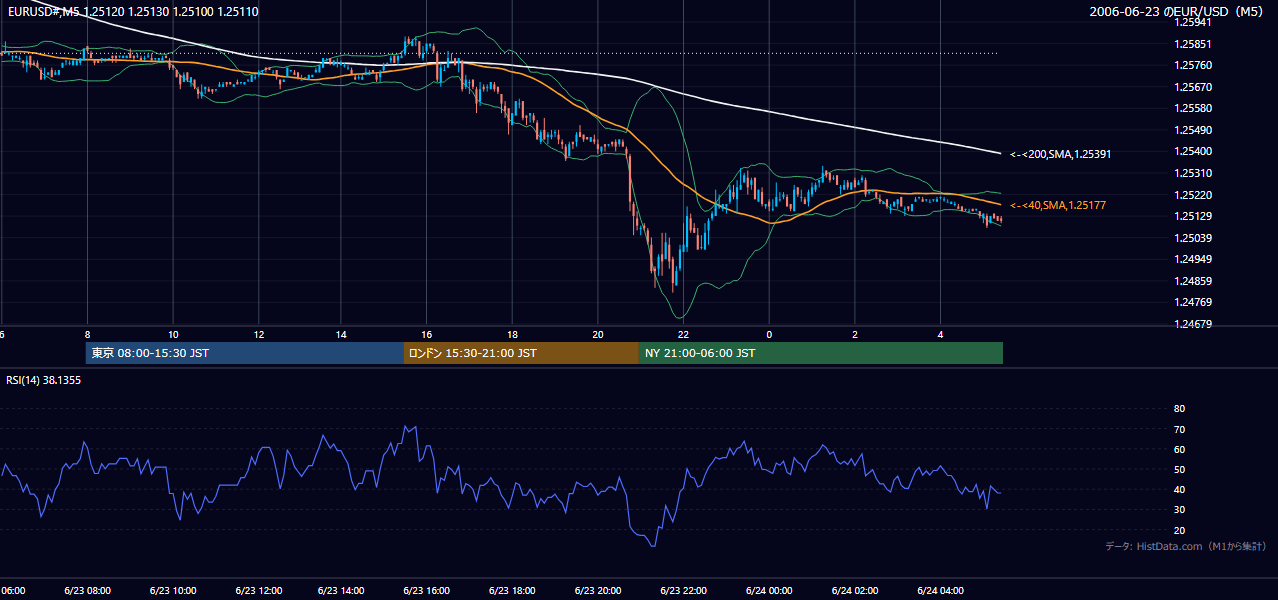Click the 1.25760 price axis label
The image size is (1278, 600).
(1193, 65)
